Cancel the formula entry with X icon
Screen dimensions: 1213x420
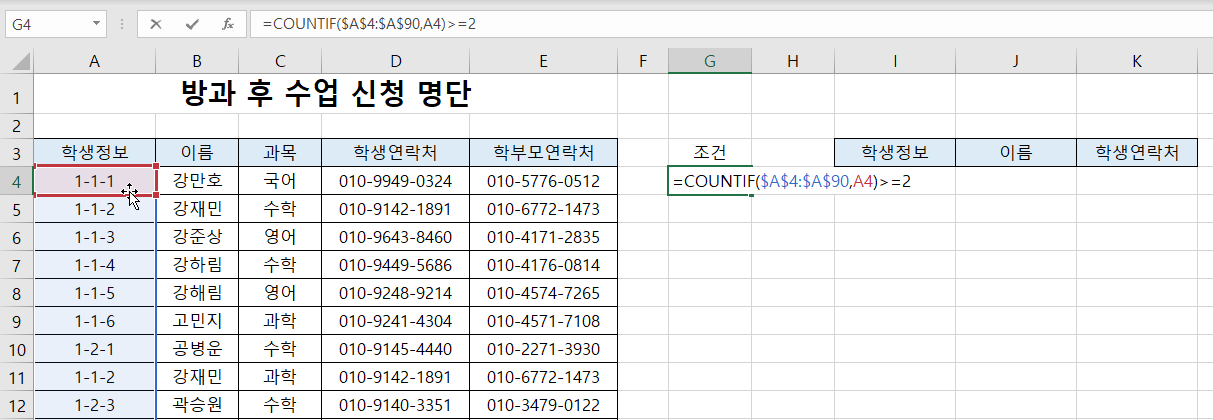155,22
